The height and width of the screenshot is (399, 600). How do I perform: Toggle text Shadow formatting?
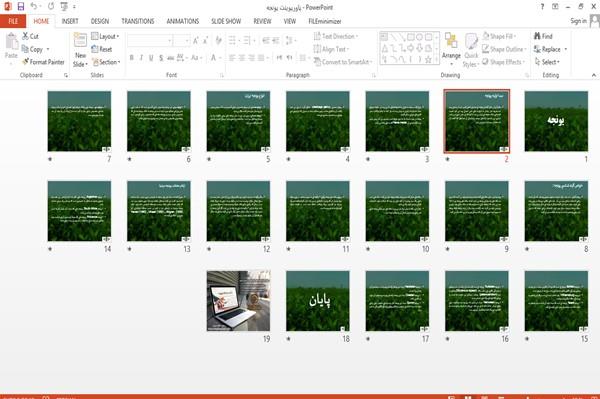(161, 58)
